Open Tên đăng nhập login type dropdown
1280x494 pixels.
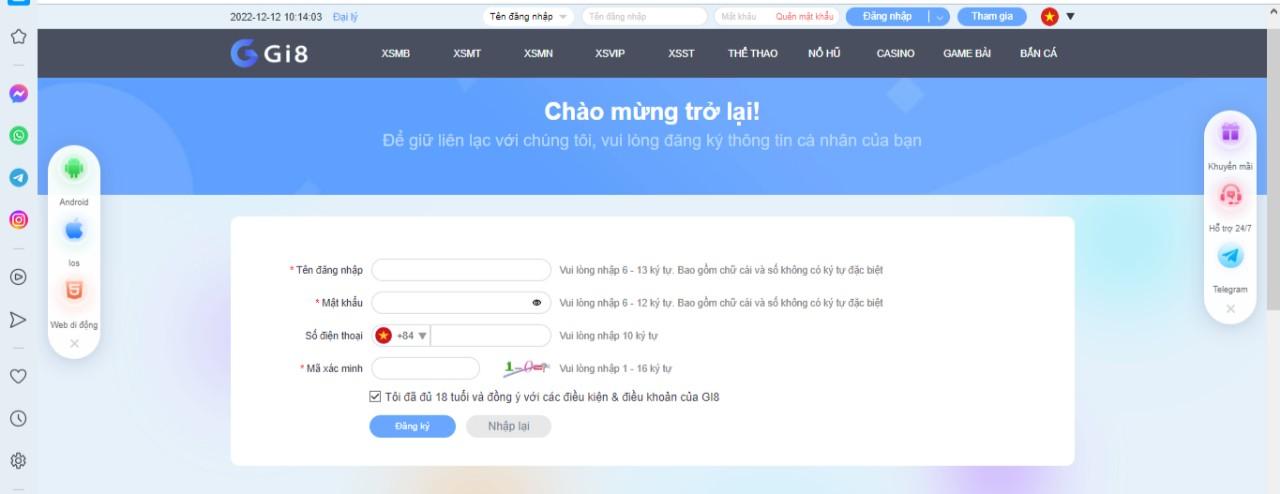point(528,16)
